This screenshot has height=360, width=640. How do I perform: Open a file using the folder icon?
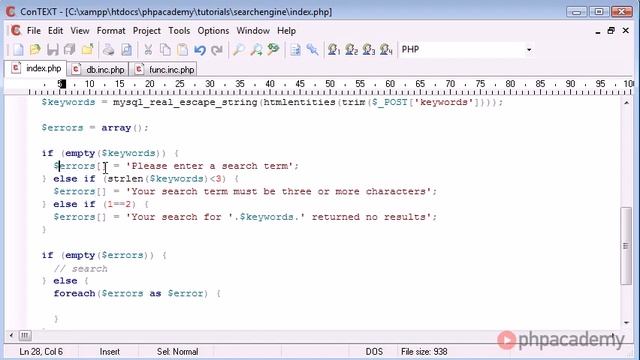point(35,50)
